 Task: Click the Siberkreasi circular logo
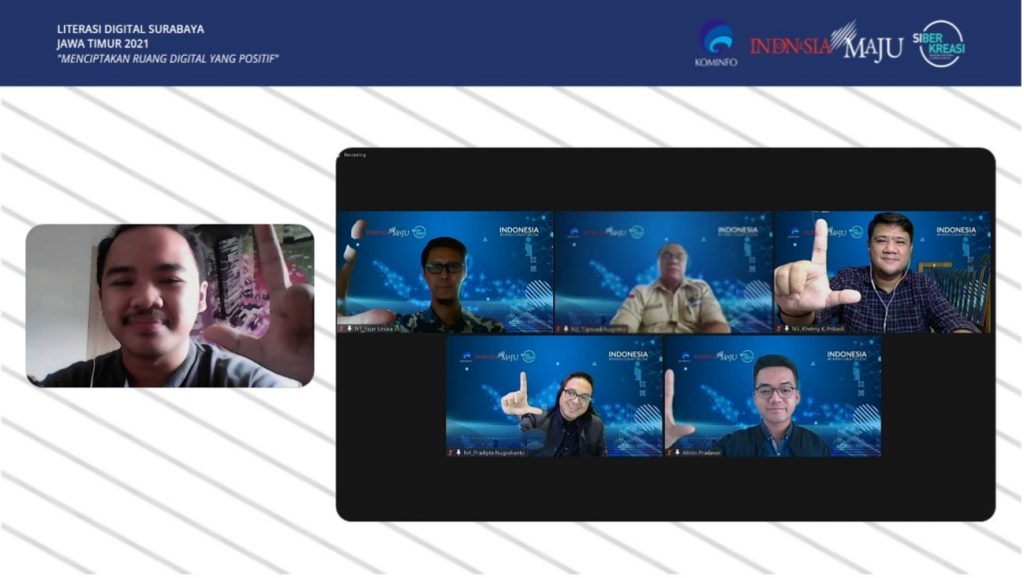(x=941, y=43)
